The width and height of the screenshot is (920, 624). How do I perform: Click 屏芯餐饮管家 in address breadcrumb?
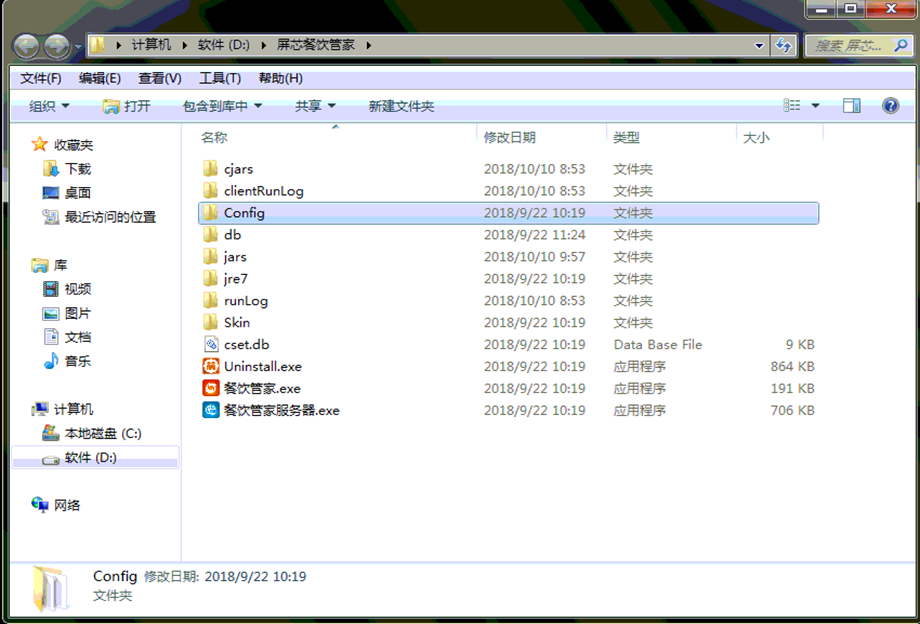pos(316,45)
